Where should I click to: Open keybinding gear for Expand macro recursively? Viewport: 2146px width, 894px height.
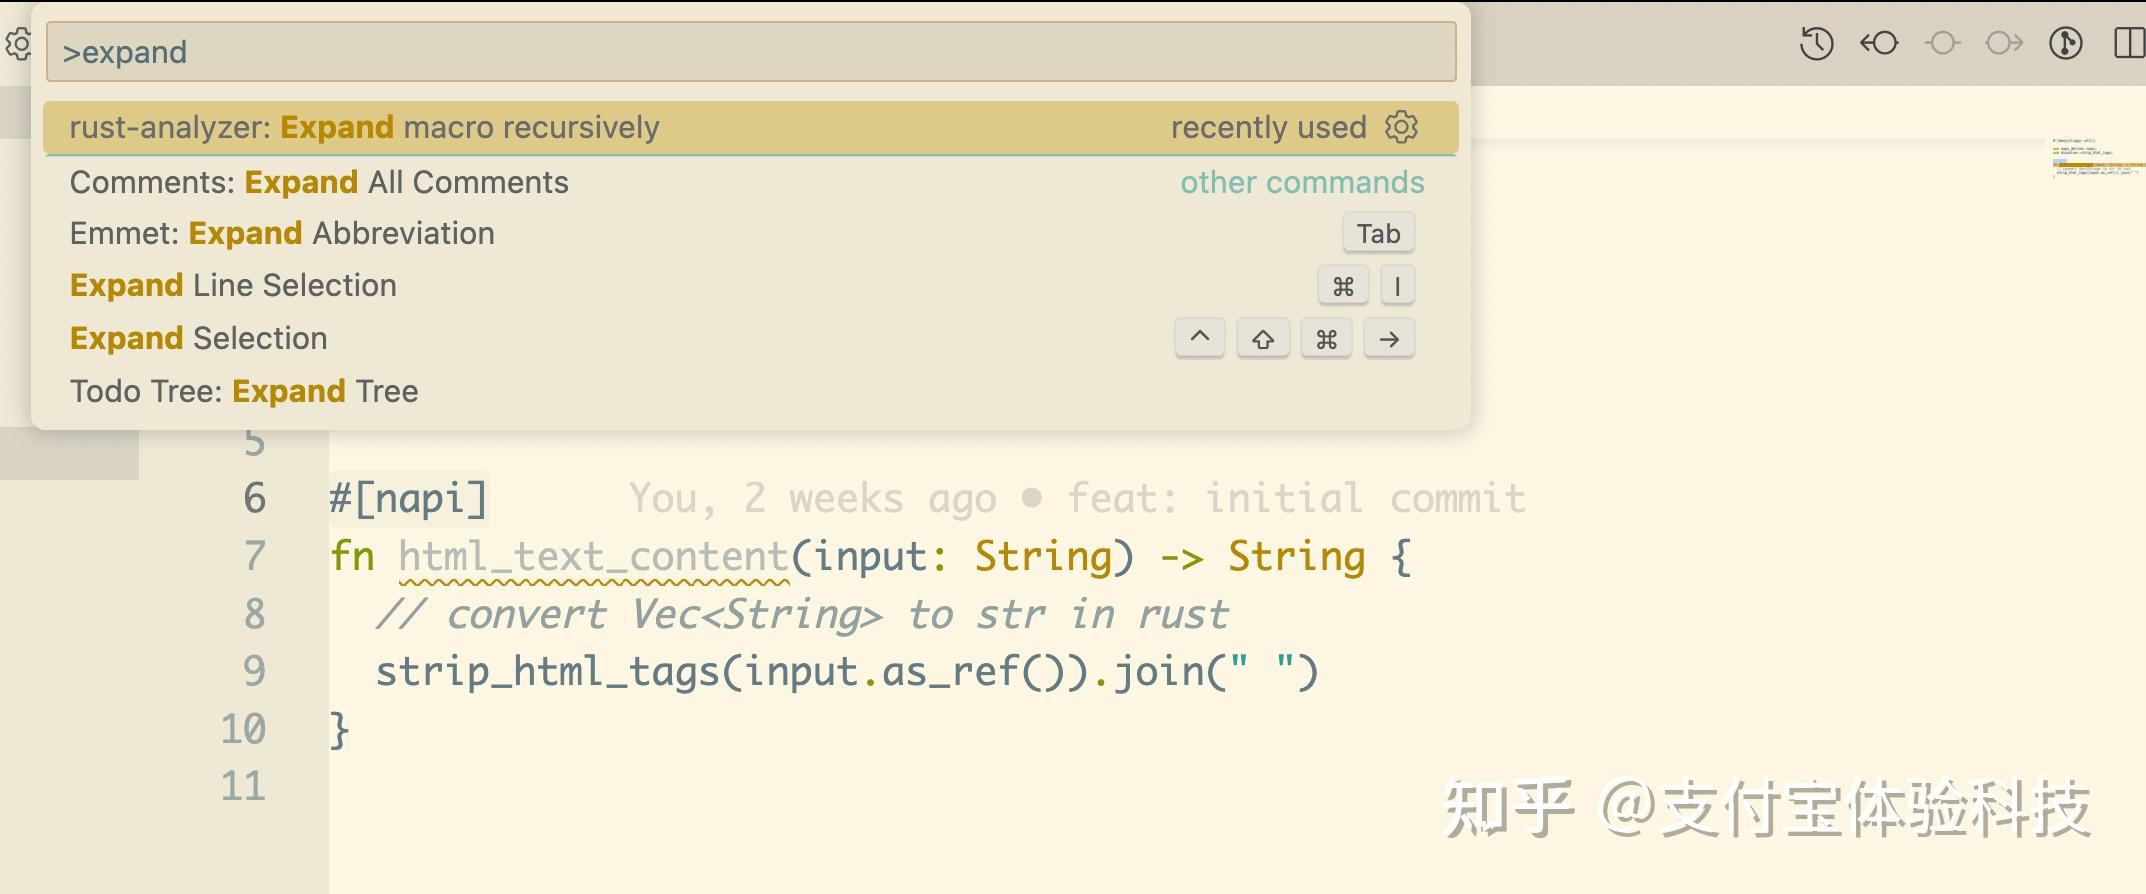tap(1401, 127)
